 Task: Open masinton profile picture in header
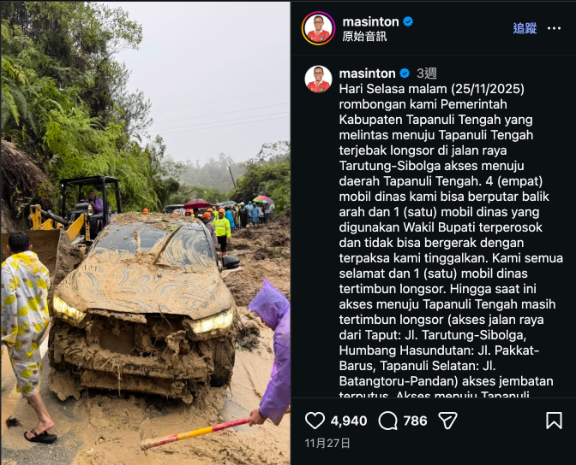click(318, 28)
